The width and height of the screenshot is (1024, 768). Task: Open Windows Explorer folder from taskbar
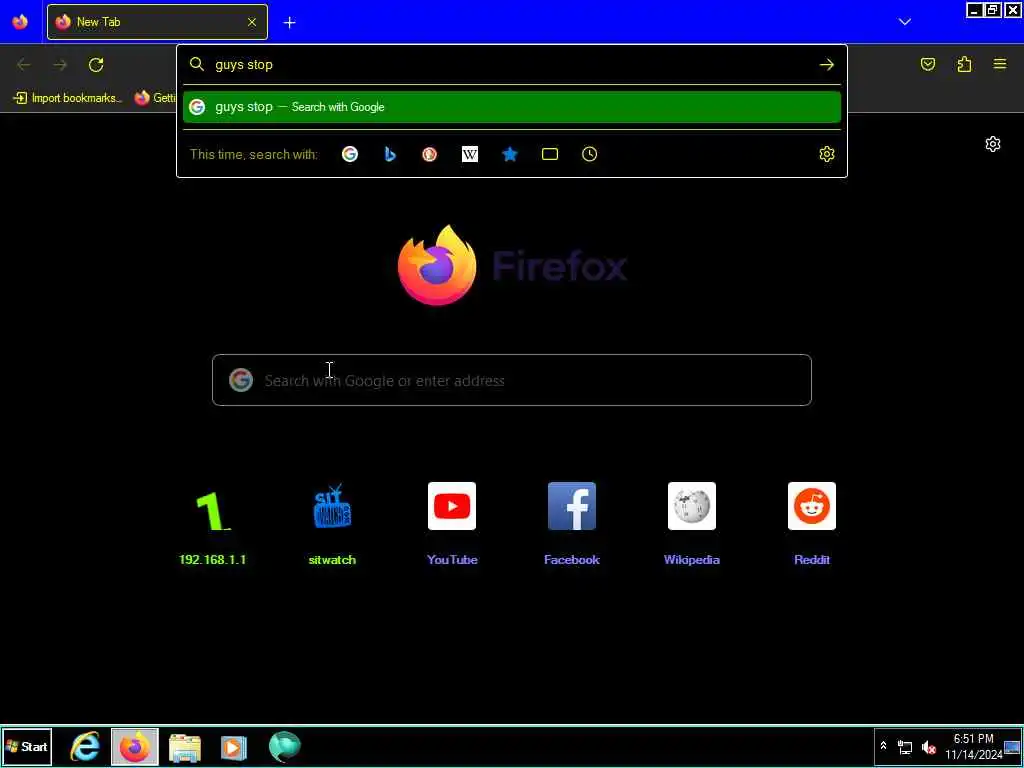point(185,747)
